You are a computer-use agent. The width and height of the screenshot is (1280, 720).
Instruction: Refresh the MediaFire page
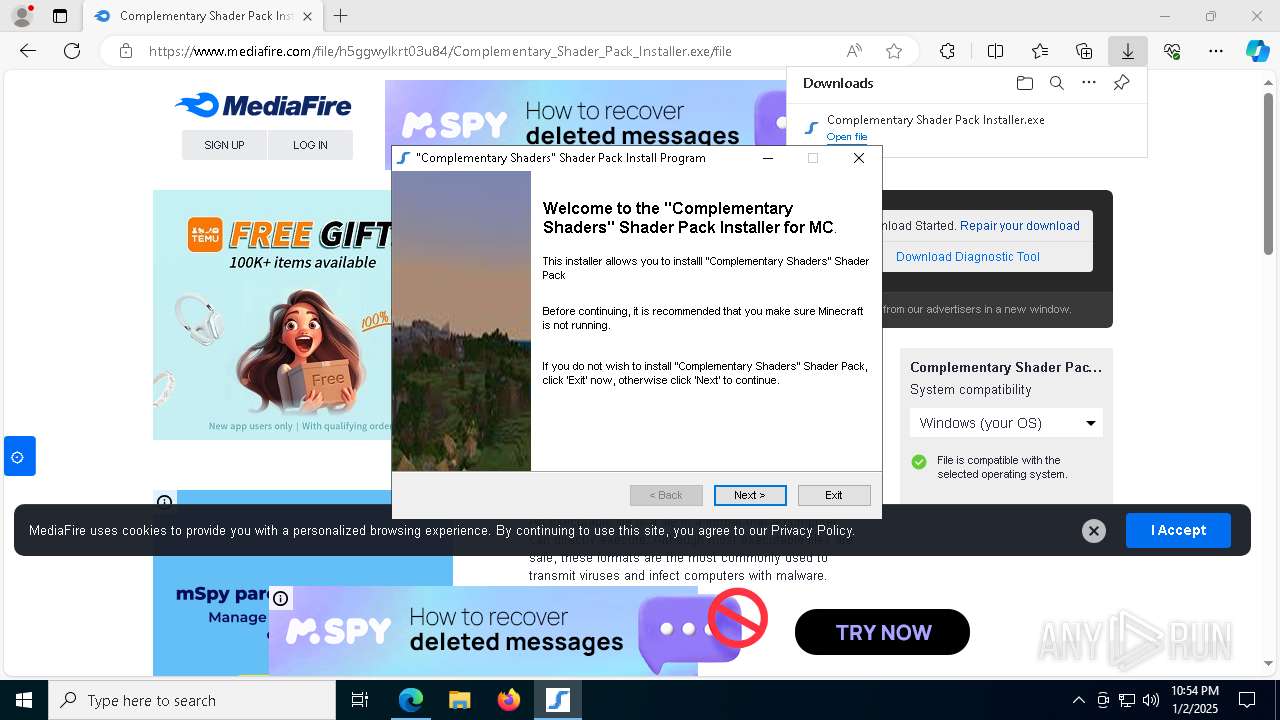tap(72, 51)
